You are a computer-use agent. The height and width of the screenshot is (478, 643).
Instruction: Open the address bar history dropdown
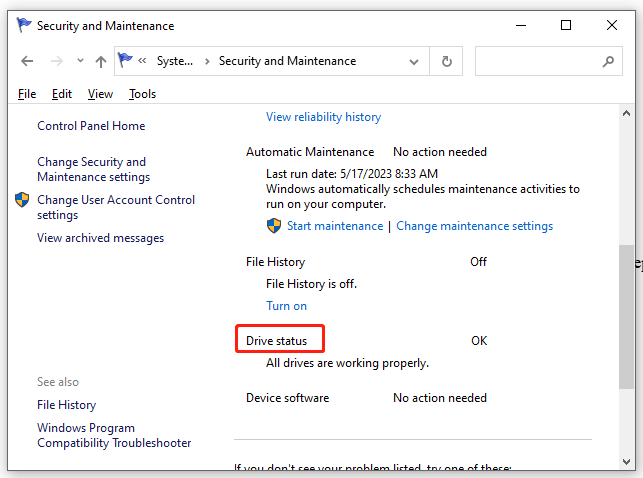pos(414,62)
